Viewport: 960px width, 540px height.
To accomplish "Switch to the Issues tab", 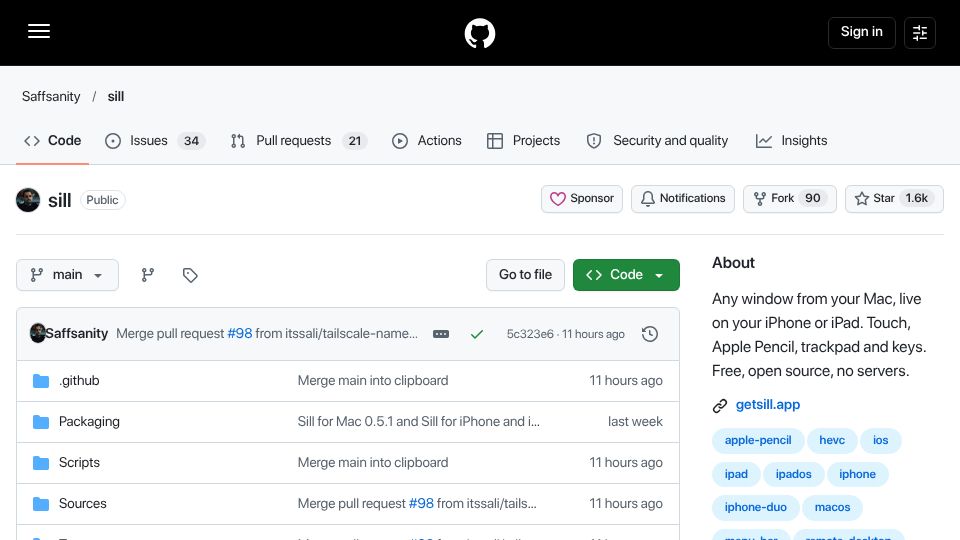I will click(x=155, y=141).
